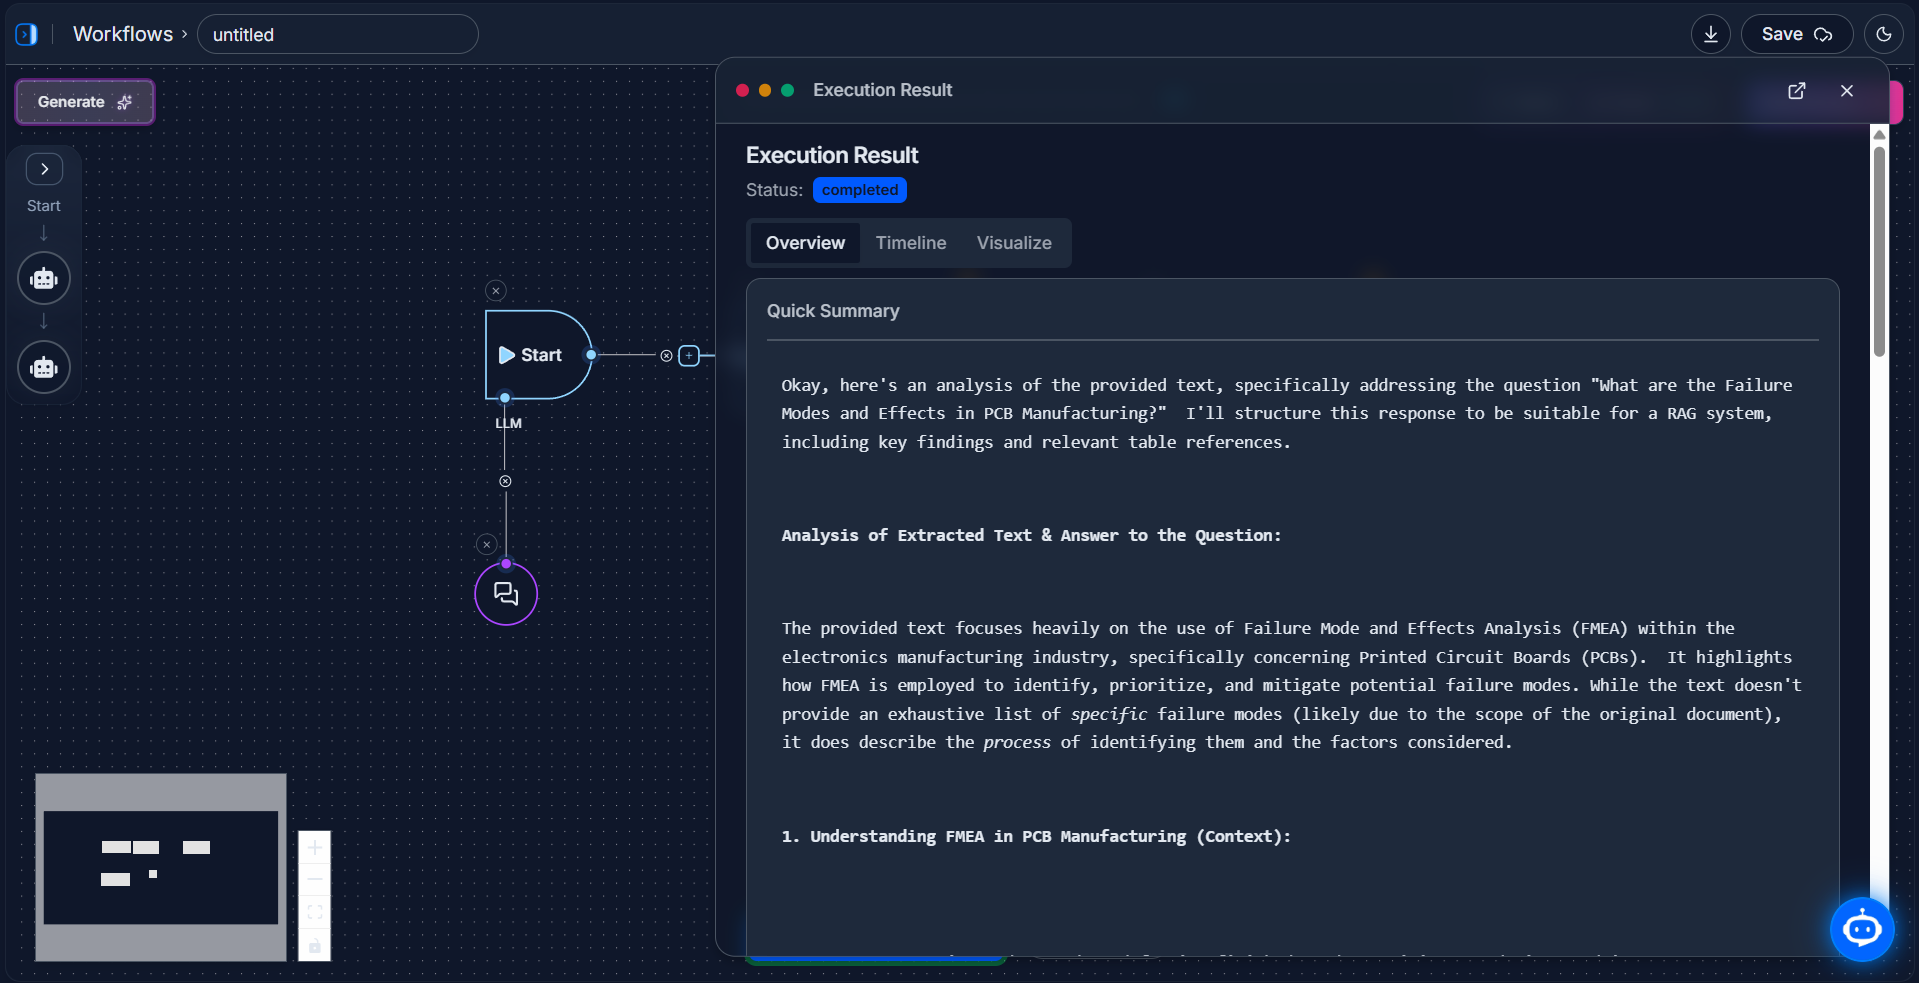Image resolution: width=1919 pixels, height=983 pixels.
Task: Toggle dark mode moon icon
Action: click(1884, 34)
